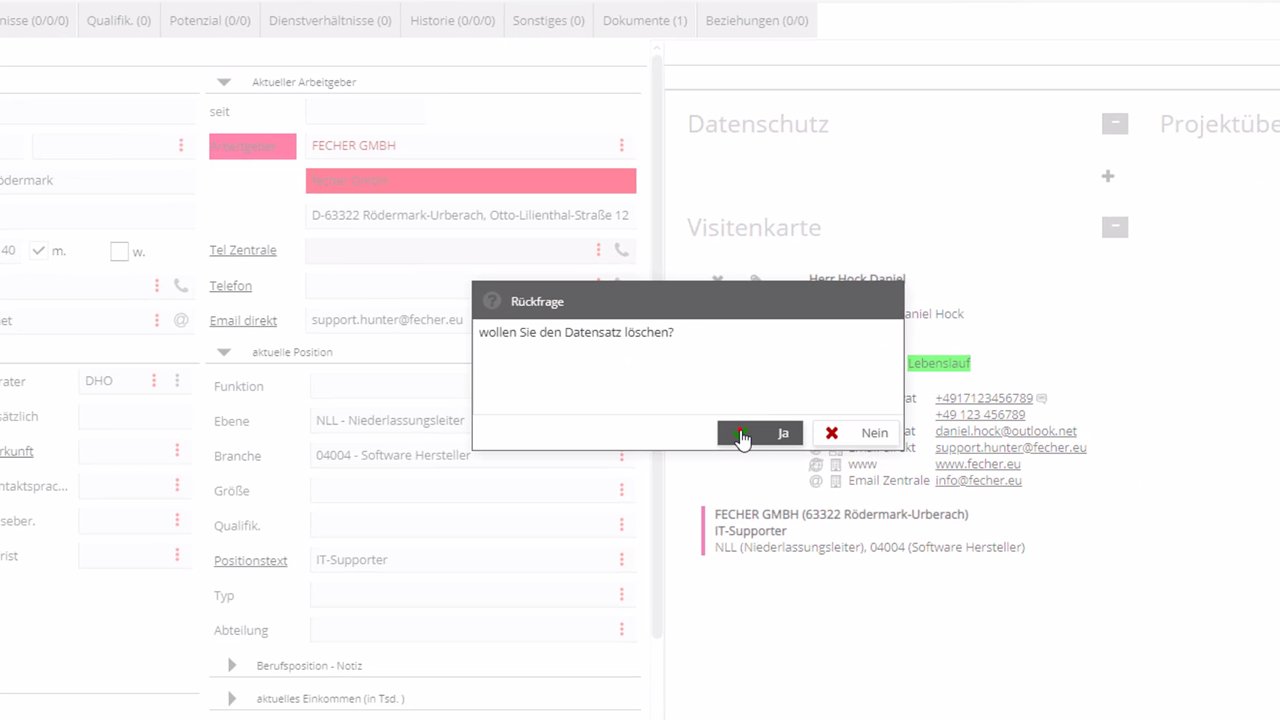Open the green Lebenslauf link

939,363
